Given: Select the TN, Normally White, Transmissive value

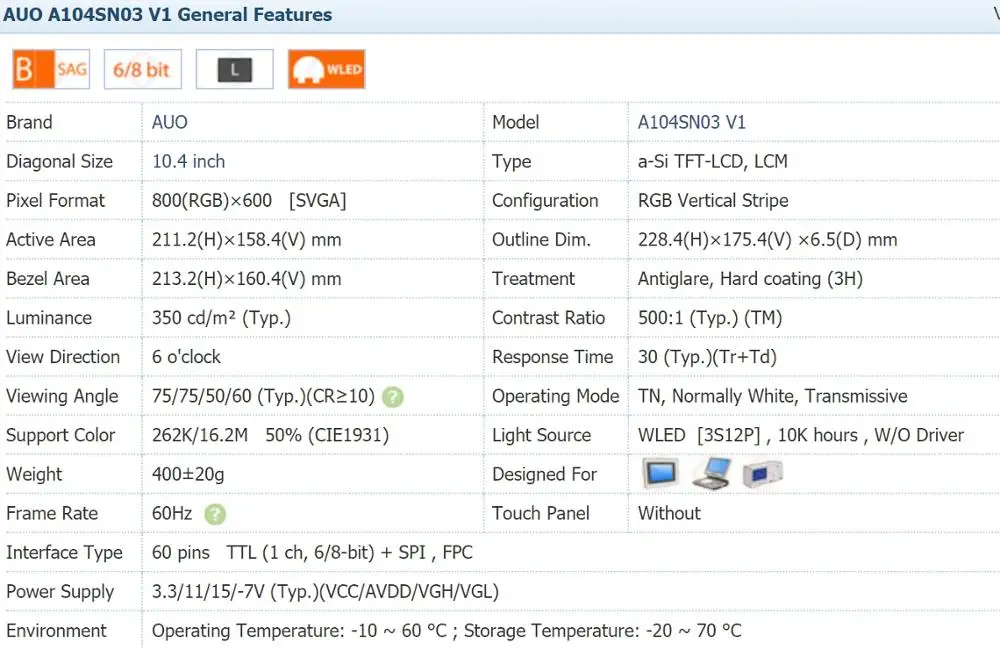Looking at the screenshot, I should click(772, 397).
